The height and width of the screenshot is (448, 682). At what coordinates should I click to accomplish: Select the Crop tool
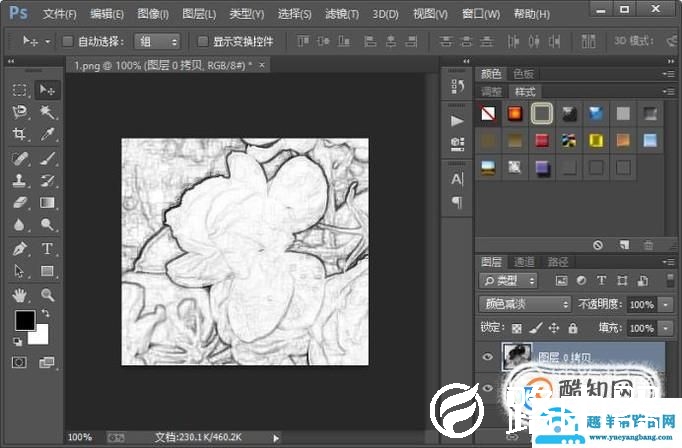point(20,134)
